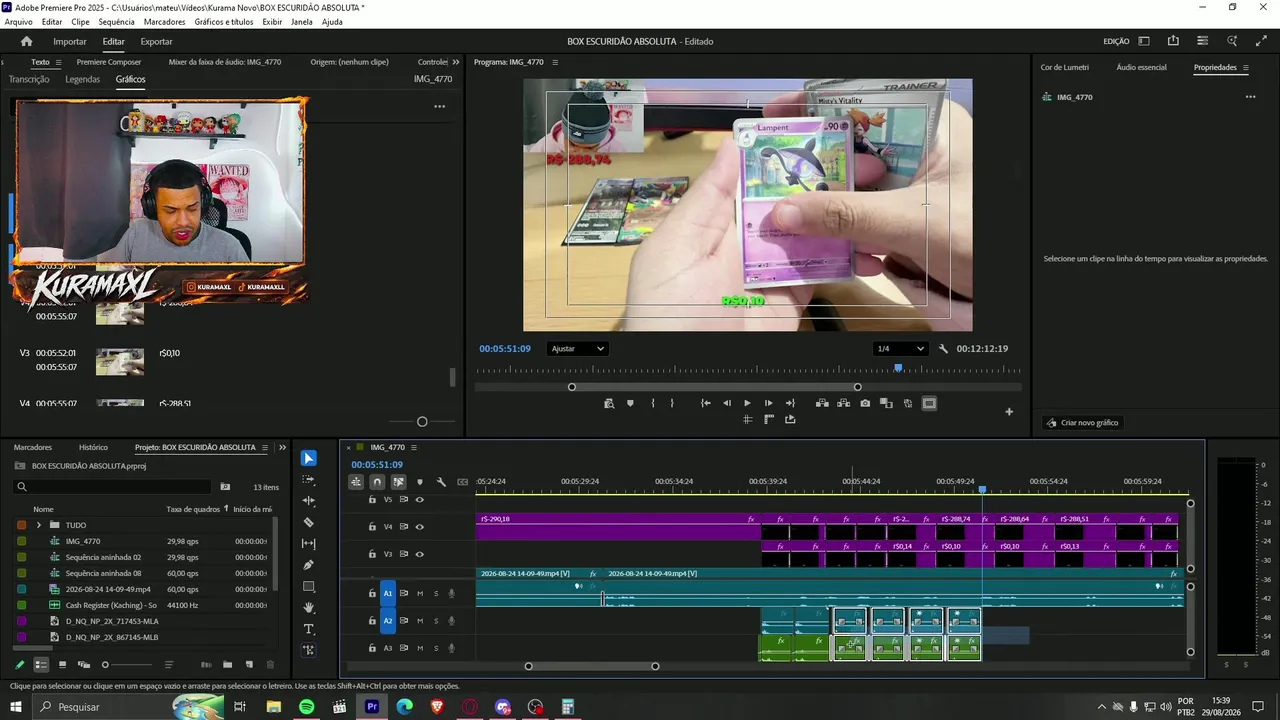Create a new item in Project panel
Viewport: 1280px width, 720px height.
pos(248,664)
